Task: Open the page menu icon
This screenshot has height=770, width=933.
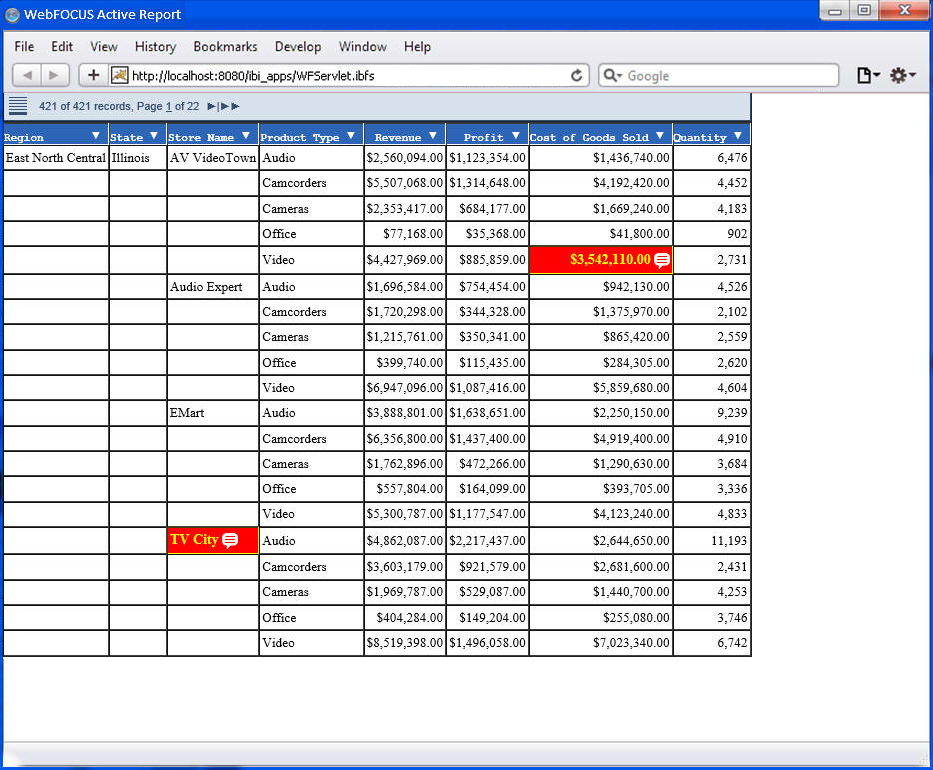Action: (x=868, y=76)
